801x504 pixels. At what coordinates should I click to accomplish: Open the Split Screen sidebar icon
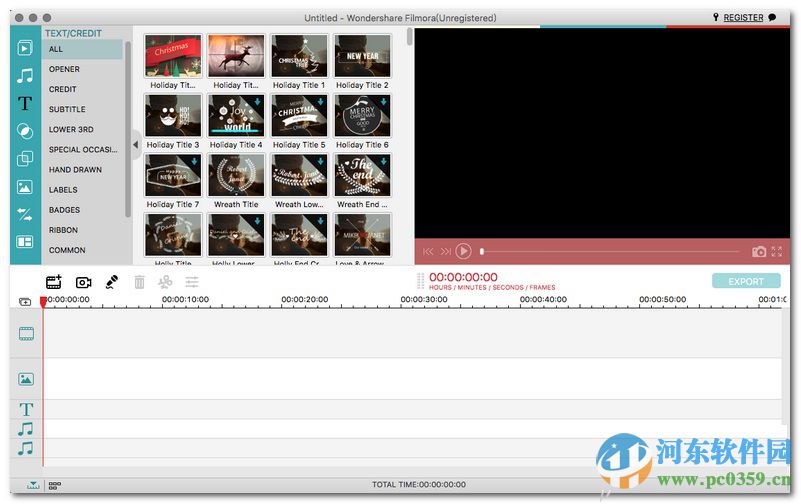click(25, 242)
